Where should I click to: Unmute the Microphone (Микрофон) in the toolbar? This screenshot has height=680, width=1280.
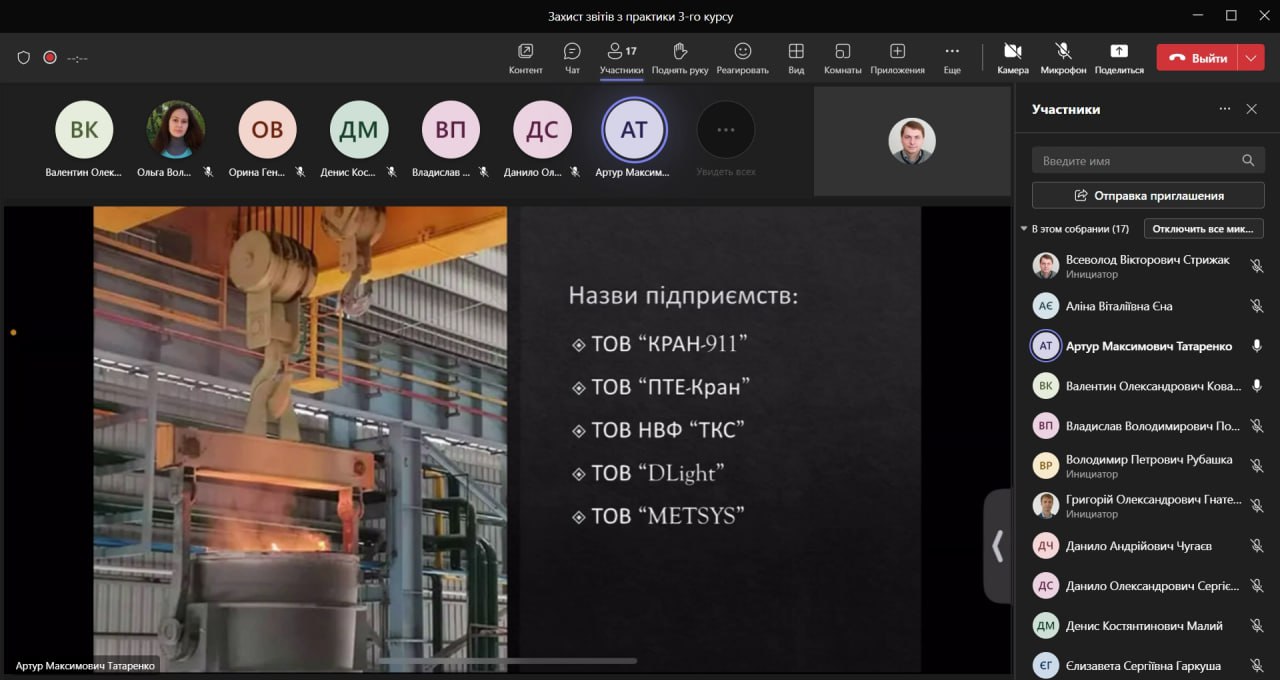(x=1063, y=57)
